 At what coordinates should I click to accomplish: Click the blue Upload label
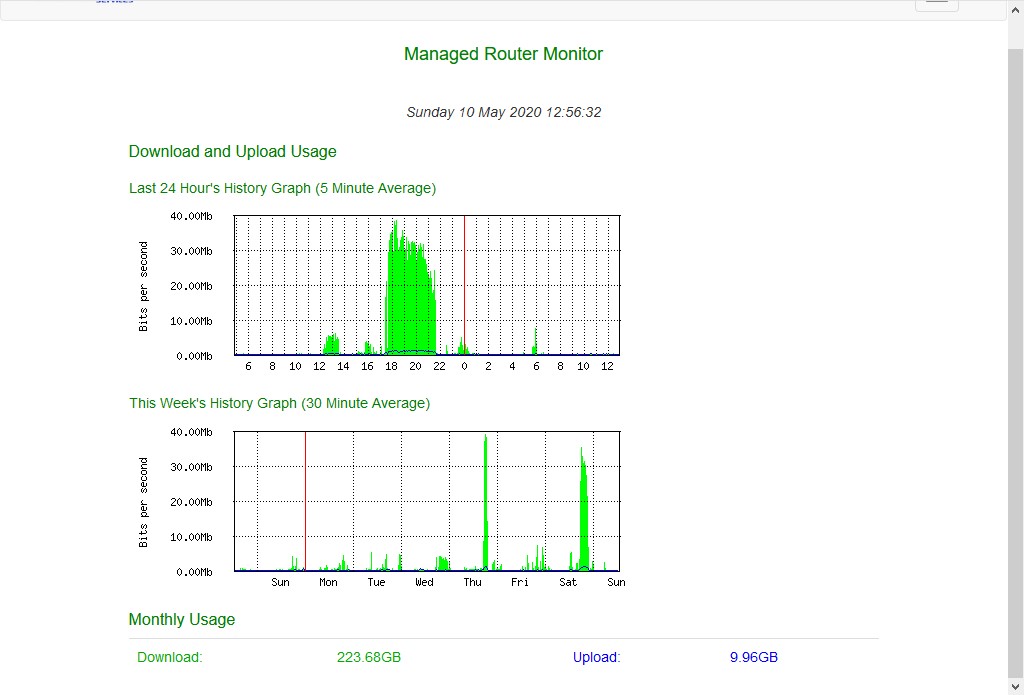596,658
